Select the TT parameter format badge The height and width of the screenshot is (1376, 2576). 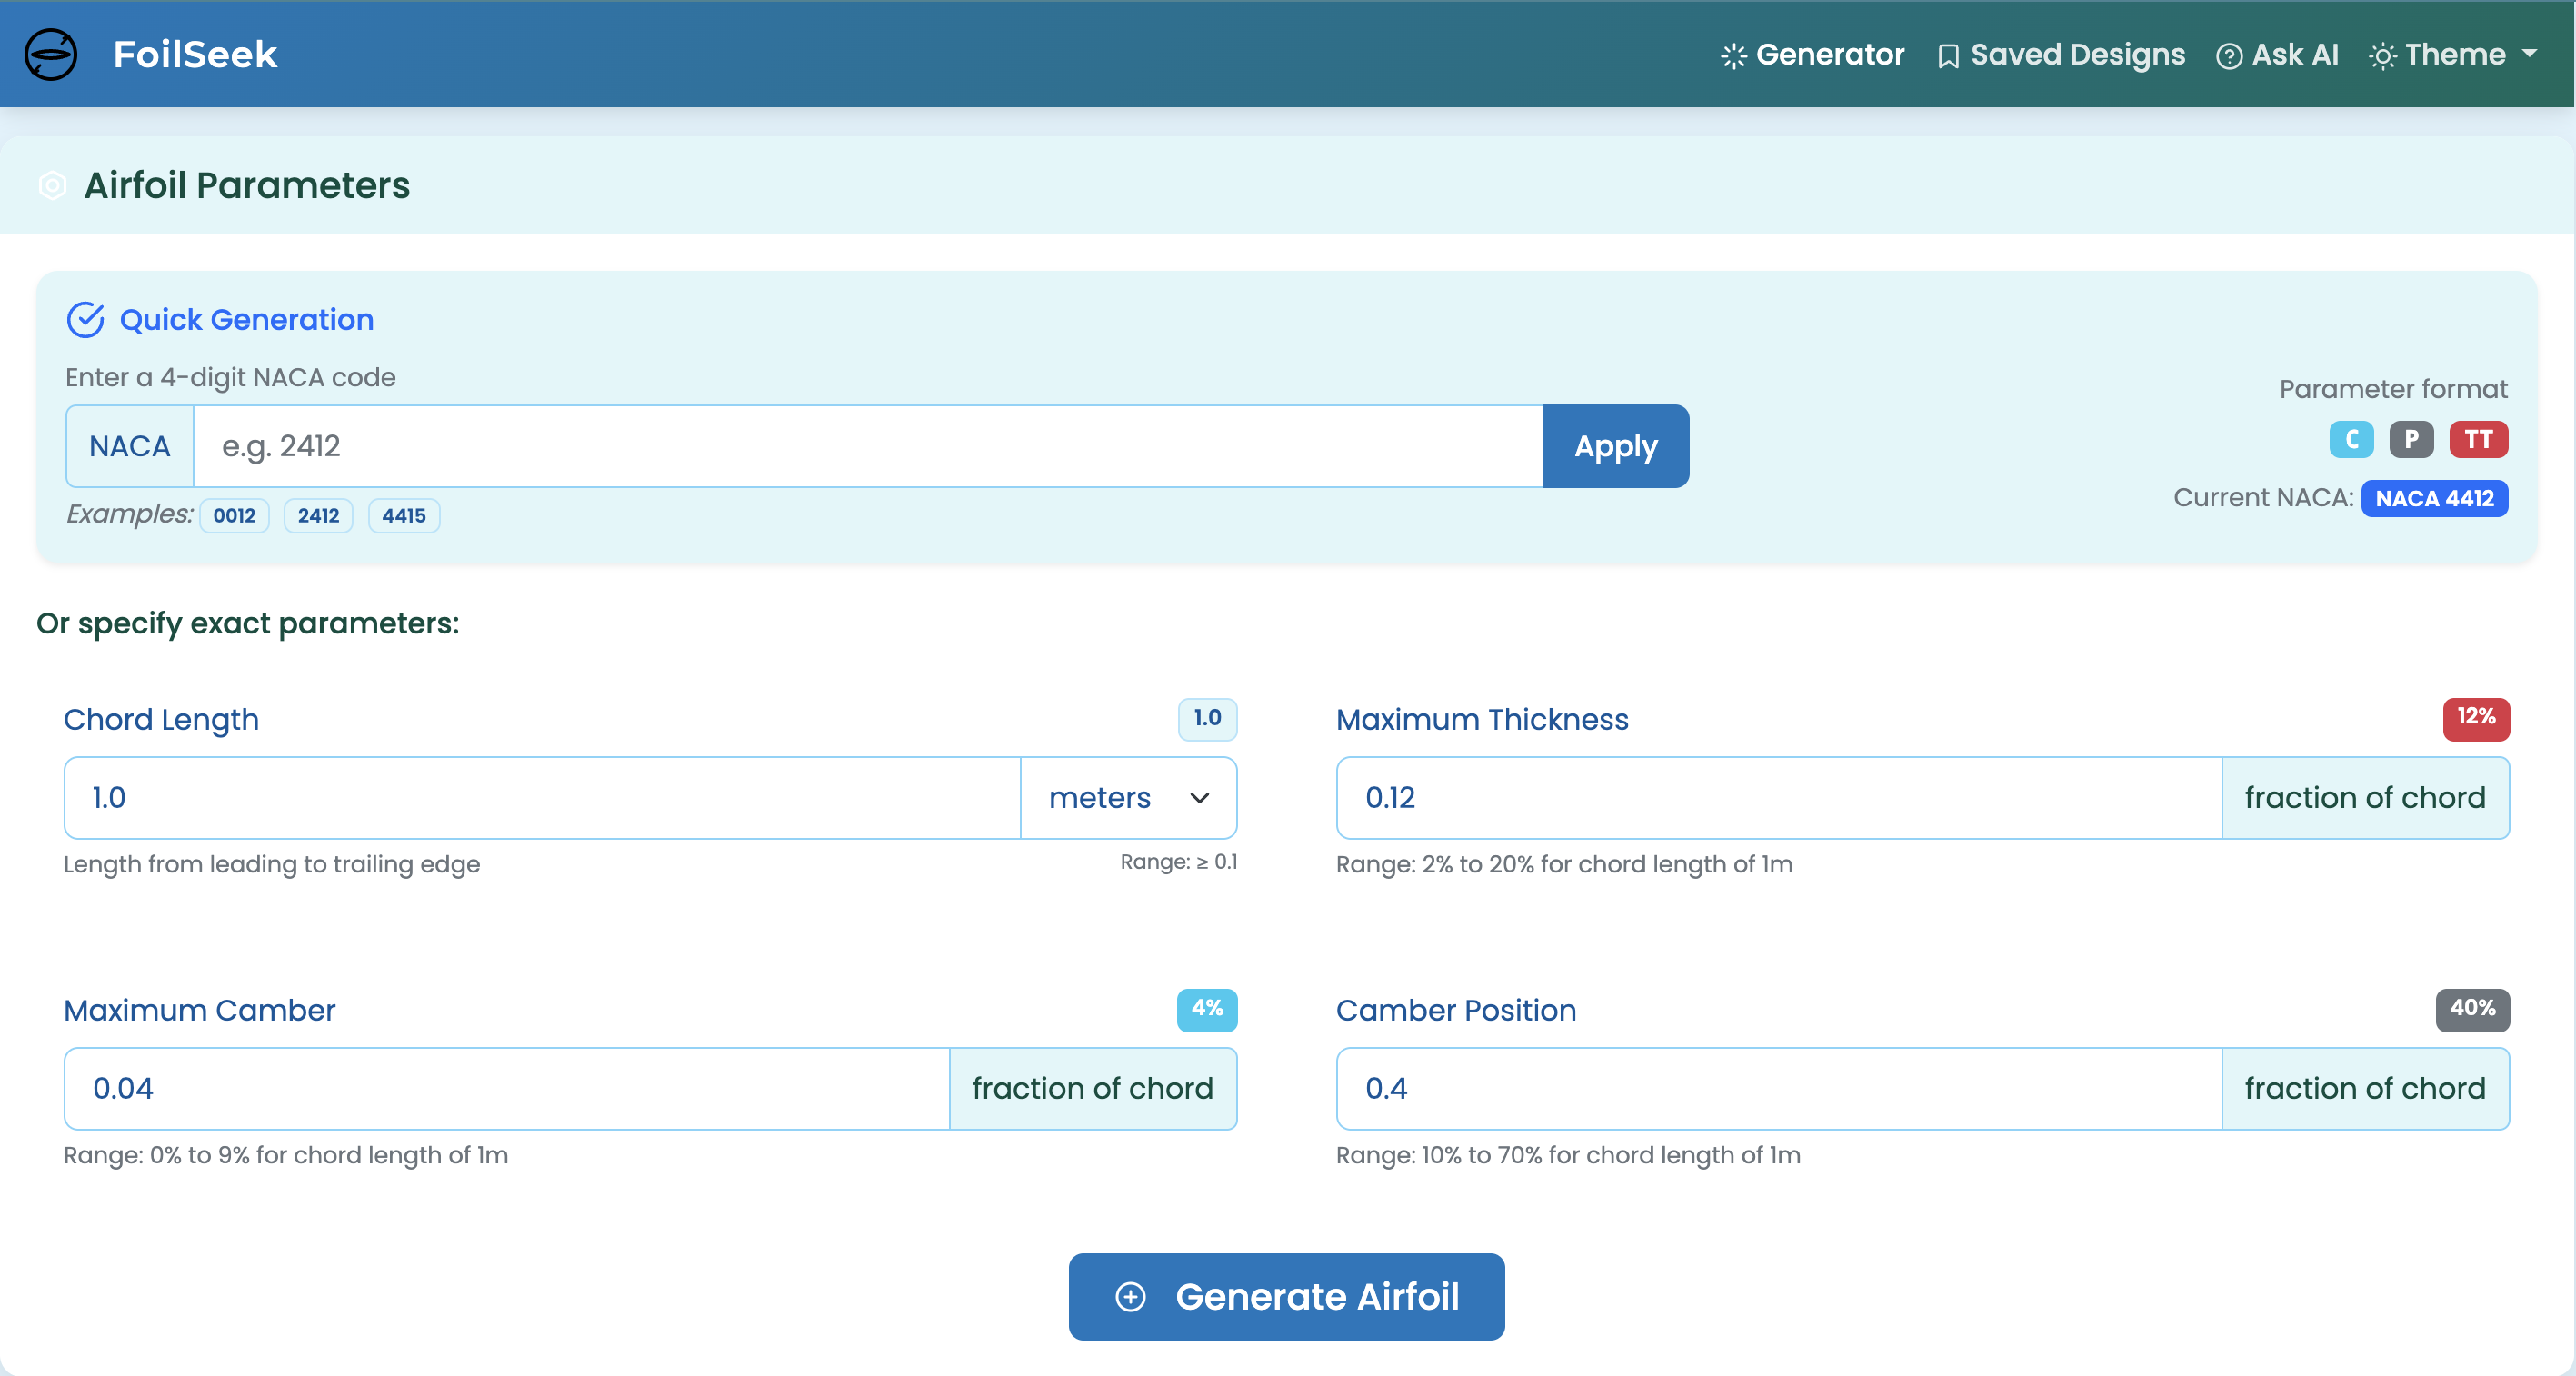[x=2477, y=439]
